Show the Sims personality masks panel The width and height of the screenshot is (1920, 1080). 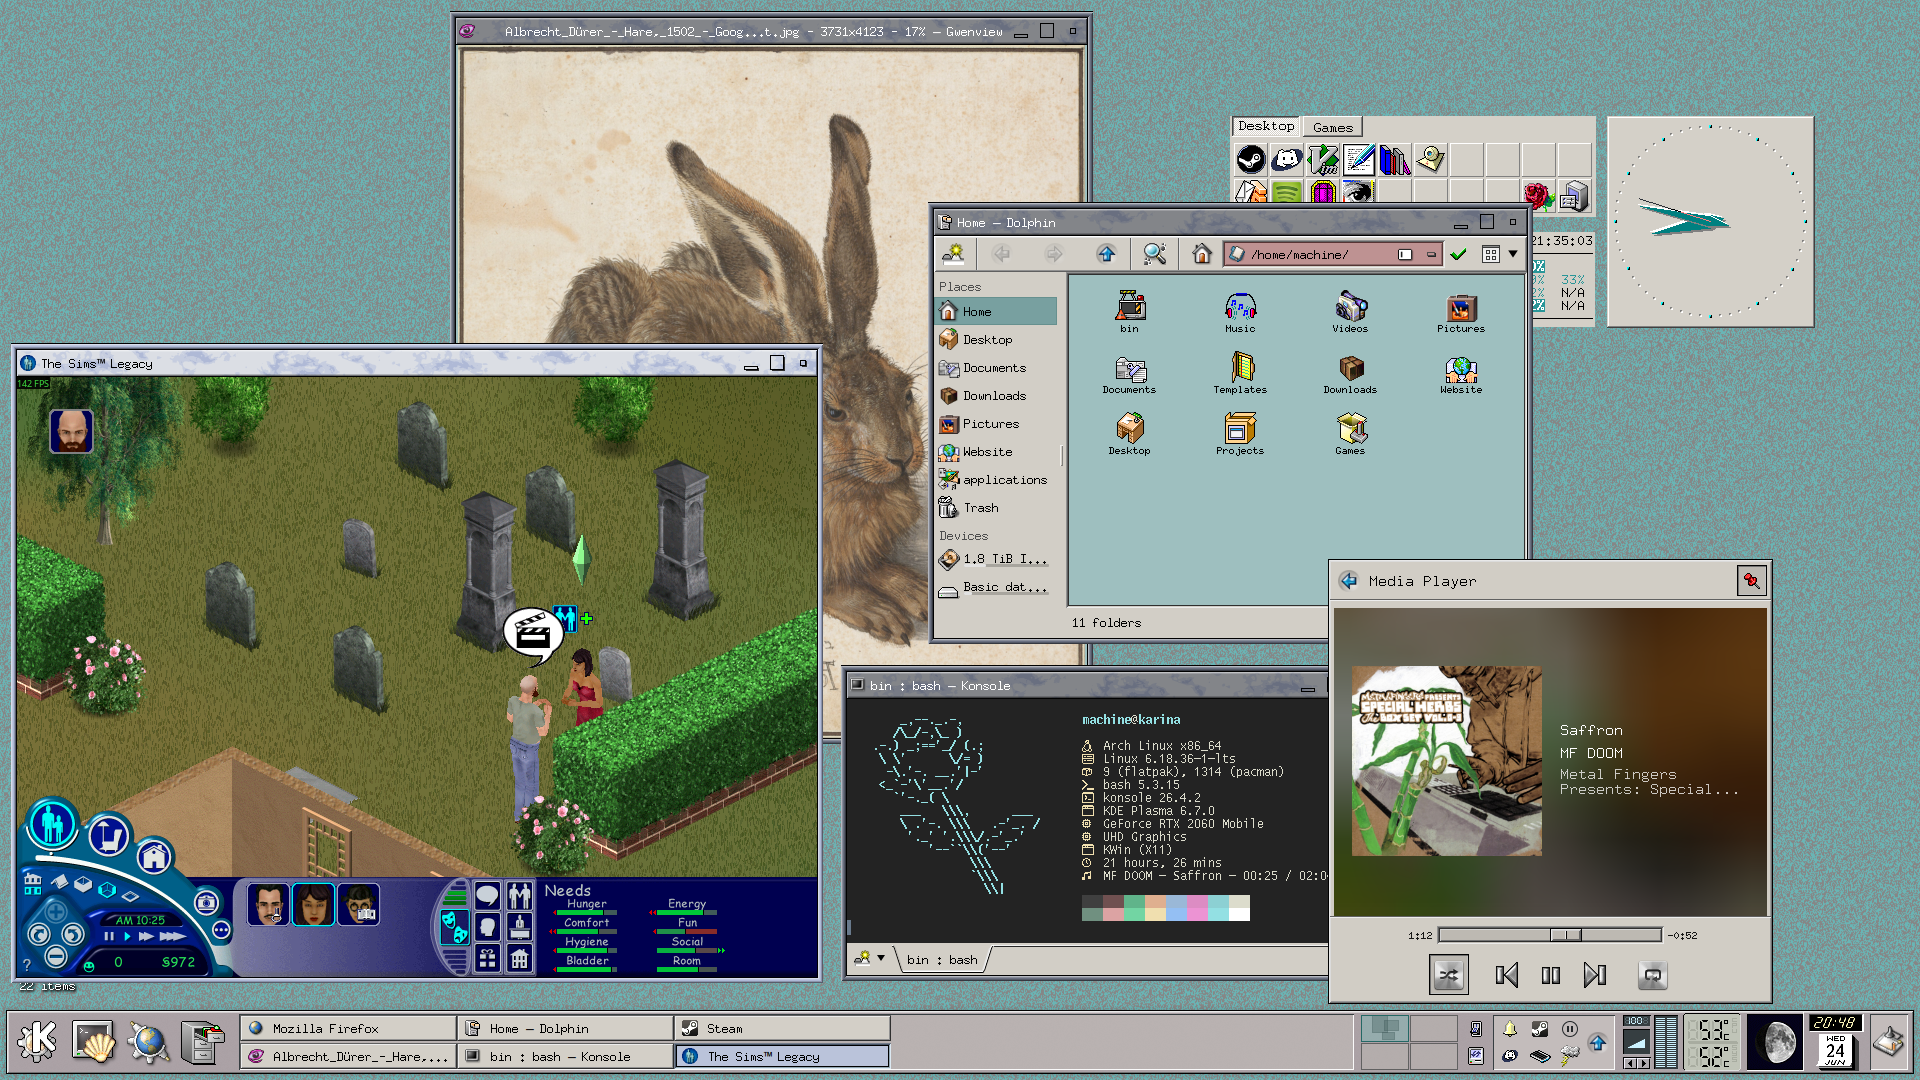[453, 926]
